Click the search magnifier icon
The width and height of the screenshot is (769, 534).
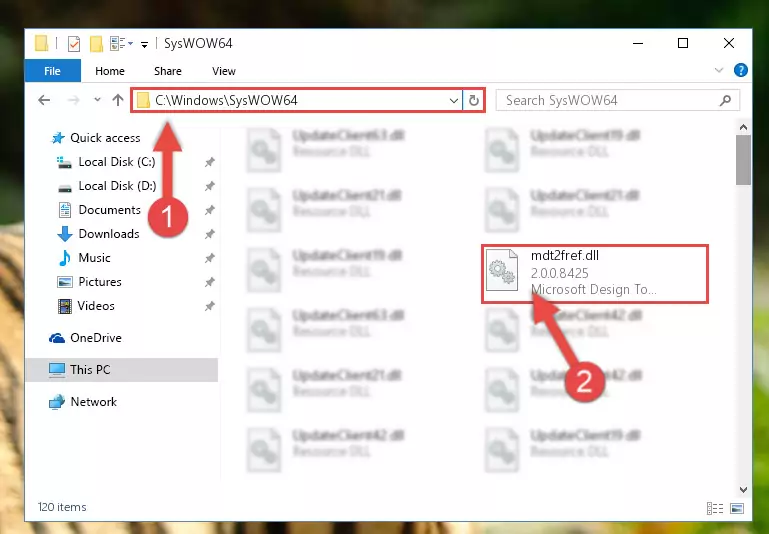point(725,101)
